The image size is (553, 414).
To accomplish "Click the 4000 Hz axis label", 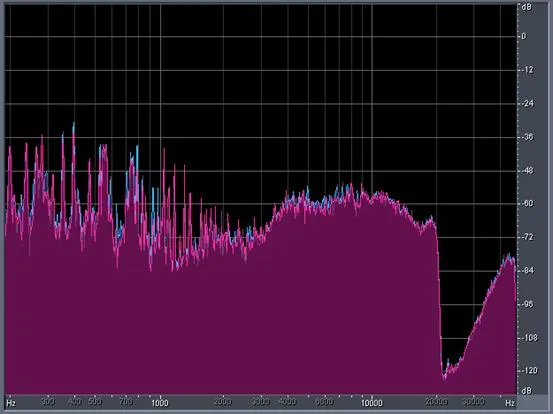I will coord(287,402).
